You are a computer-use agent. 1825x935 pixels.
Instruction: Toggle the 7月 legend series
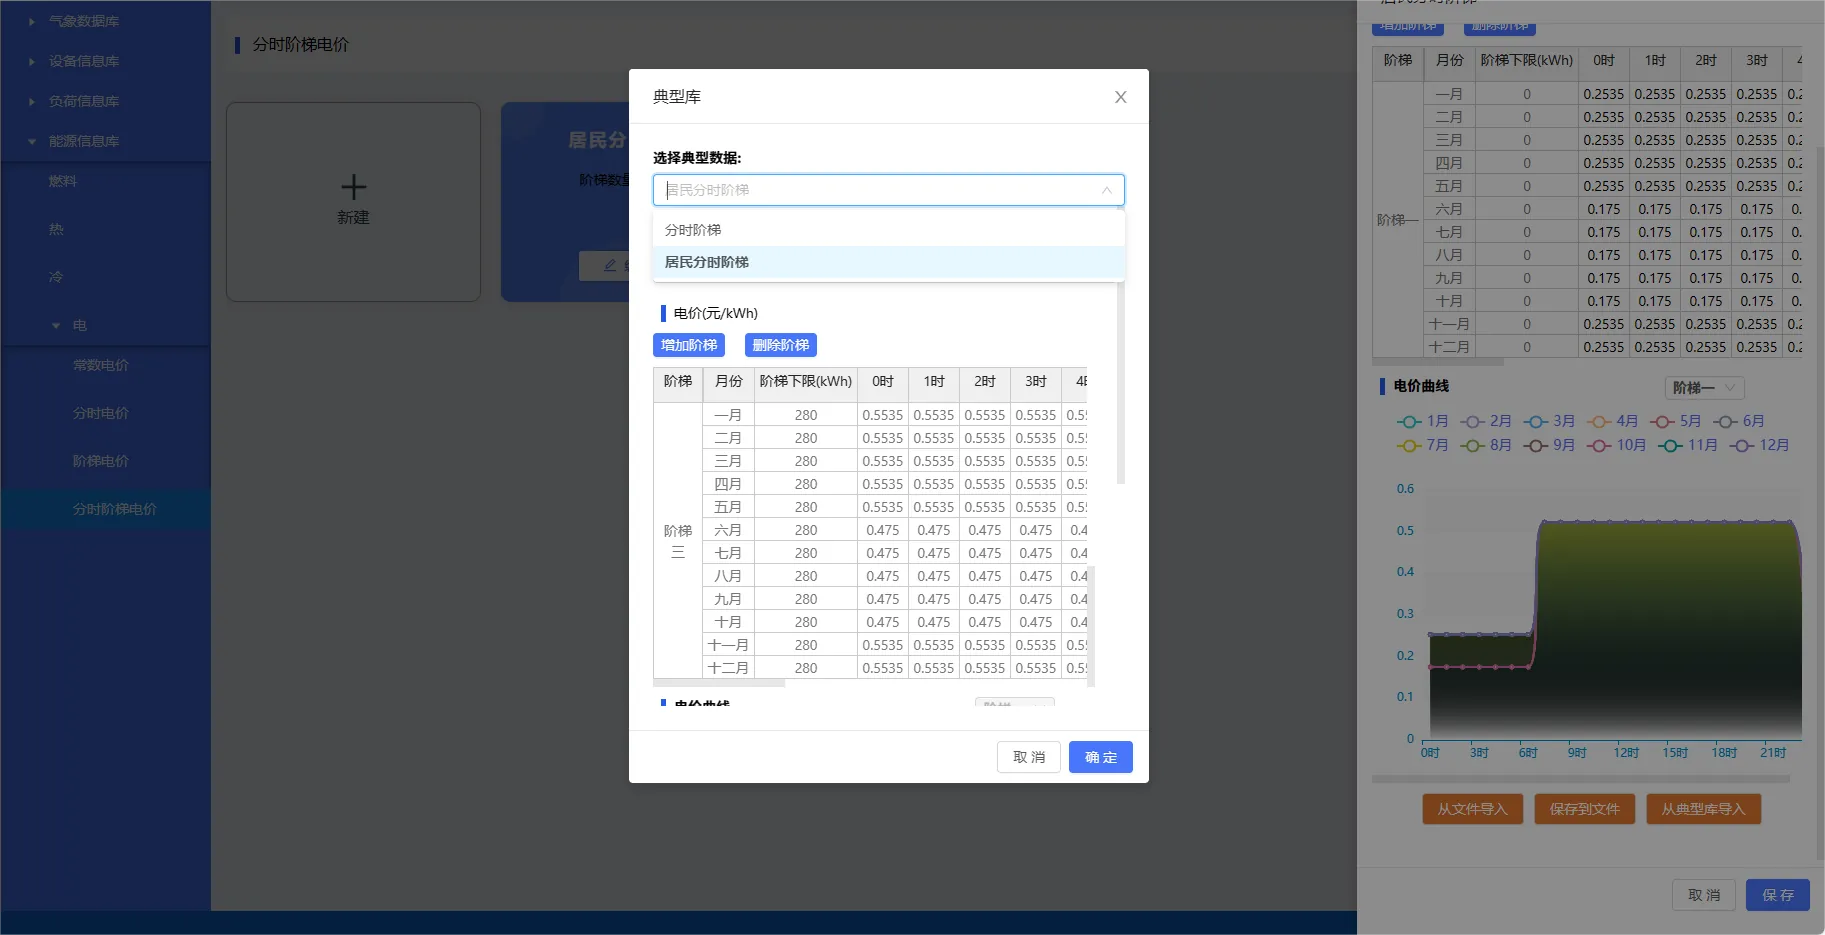(x=1421, y=445)
